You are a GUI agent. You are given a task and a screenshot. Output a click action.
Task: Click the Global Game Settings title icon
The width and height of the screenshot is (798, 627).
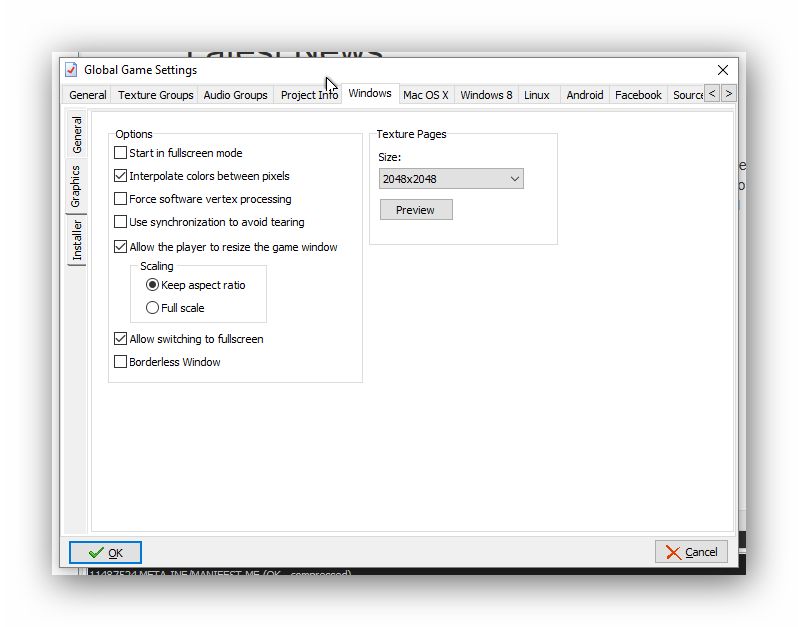coord(71,70)
